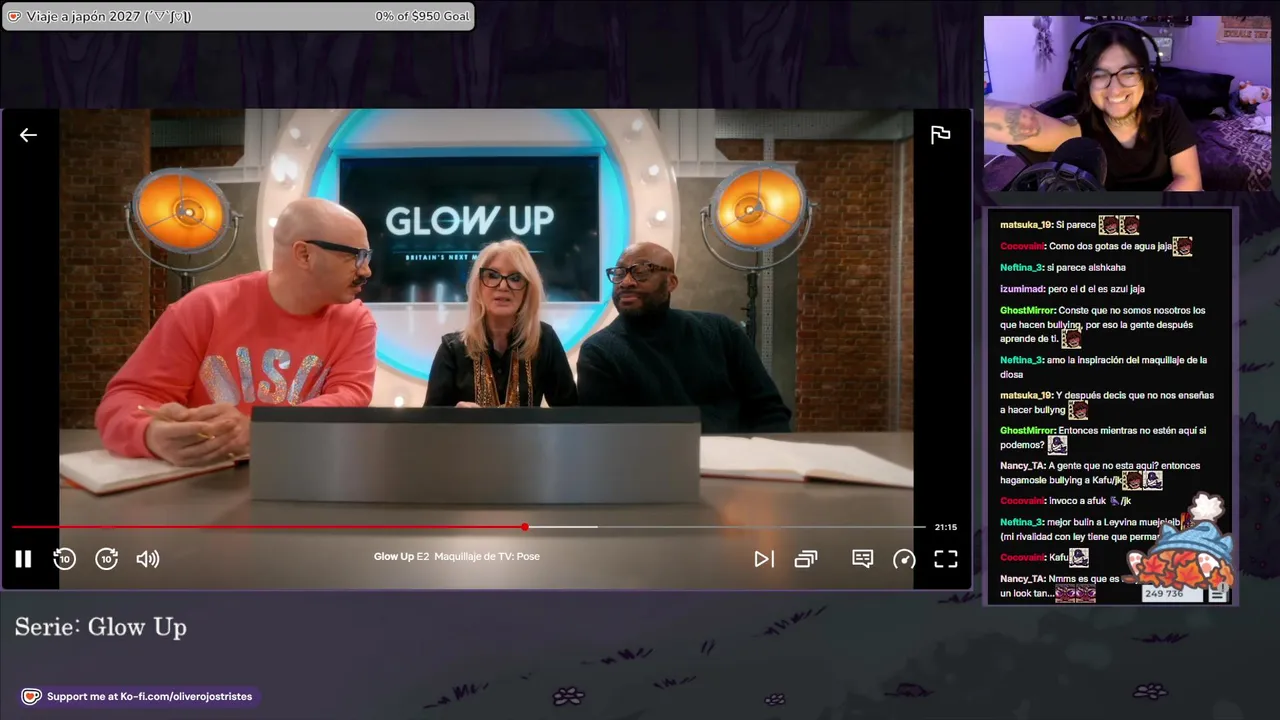Click Neftina_3's amo la inspiración message
The image size is (1280, 720).
click(1104, 367)
